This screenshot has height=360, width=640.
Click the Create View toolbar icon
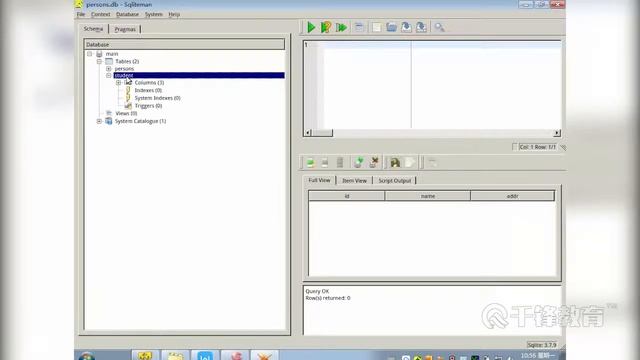pyautogui.click(x=359, y=27)
